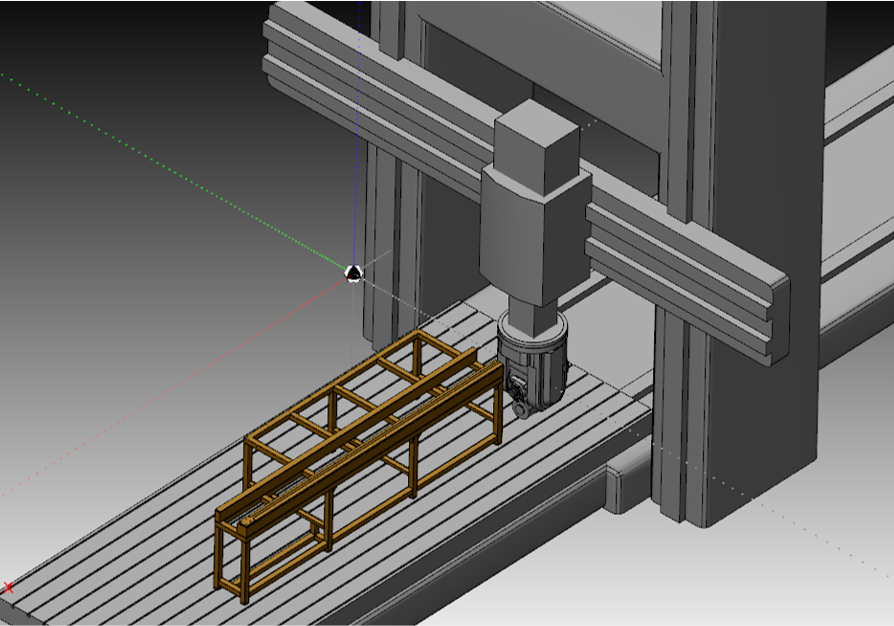Click the blue dotted vertical axis line

(357, 150)
